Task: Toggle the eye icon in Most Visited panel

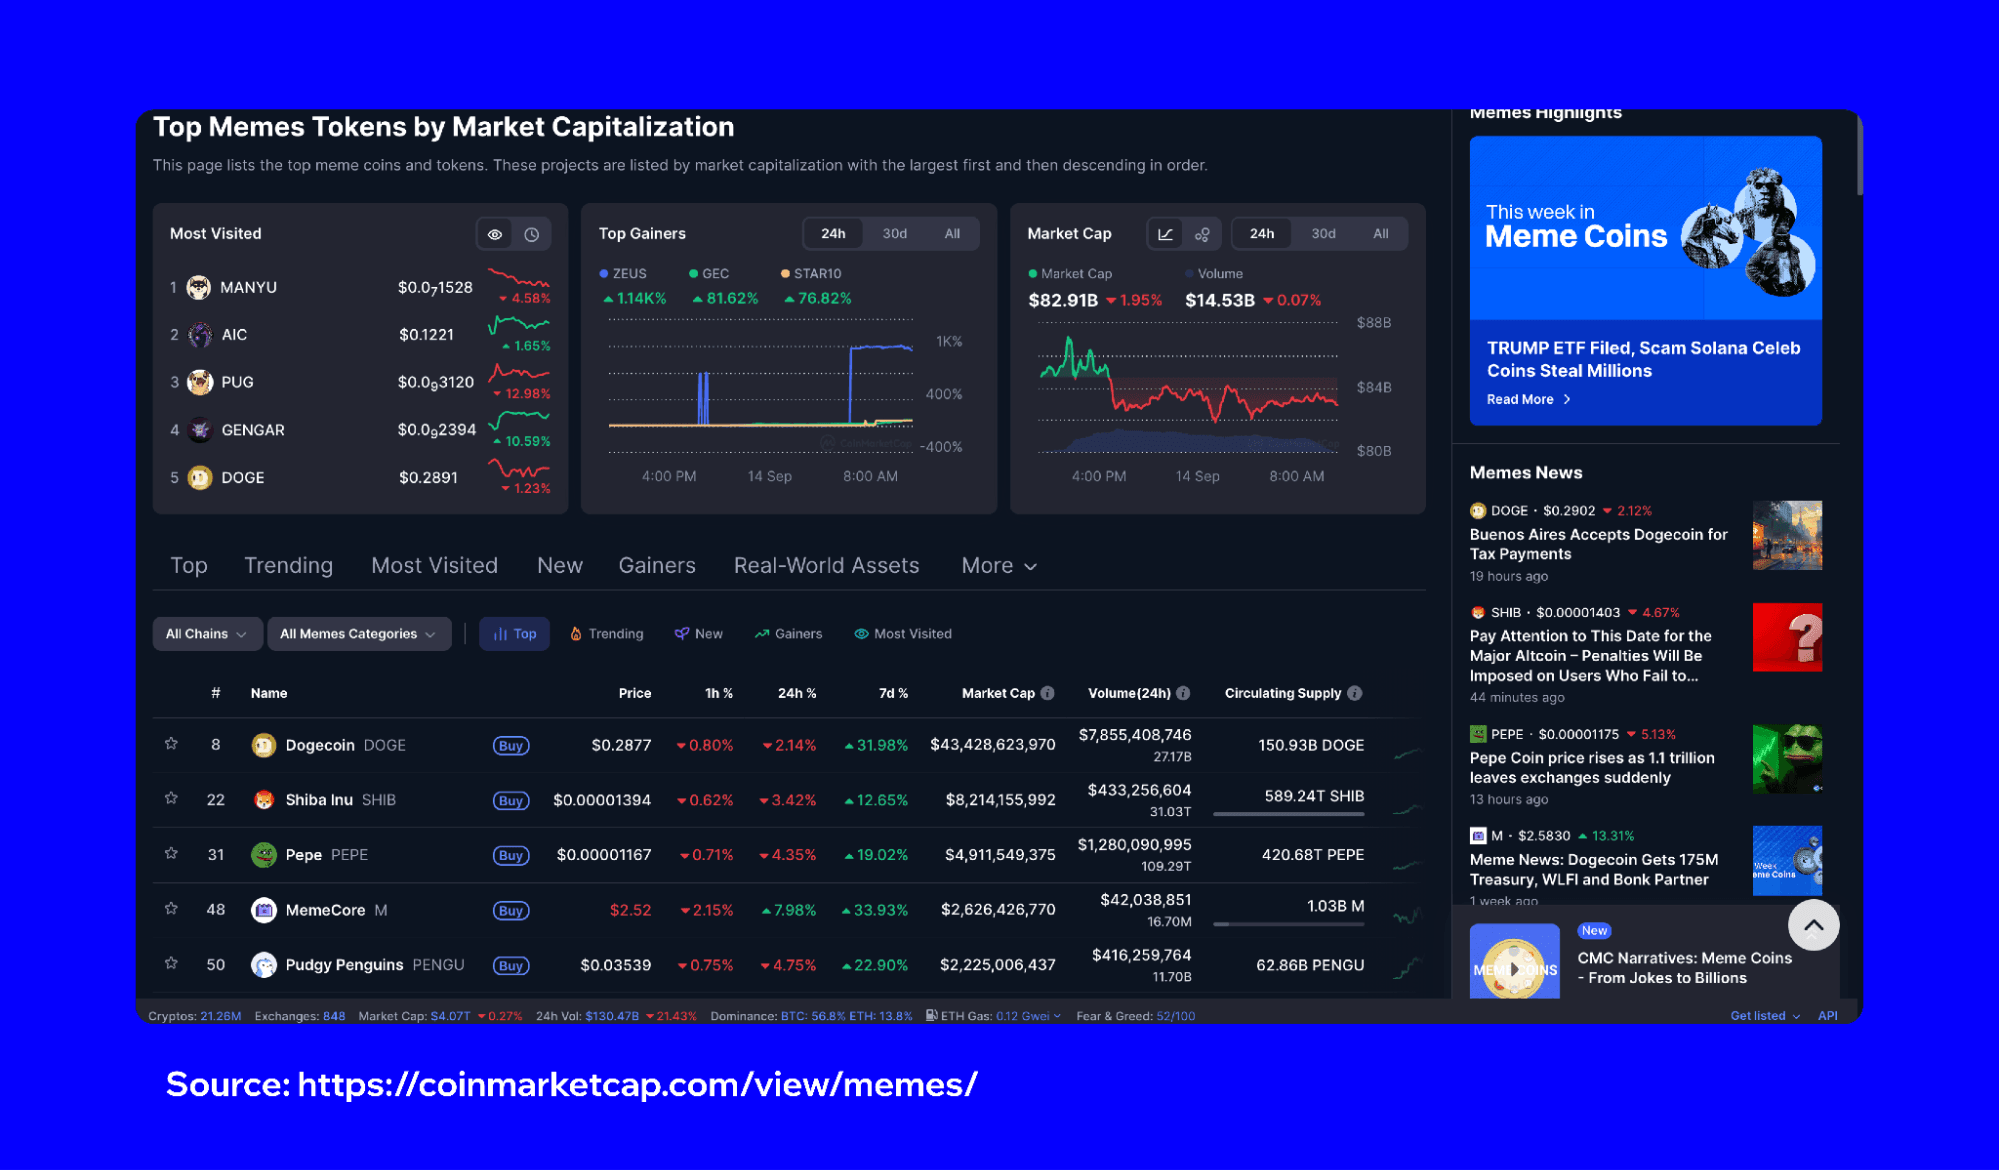Action: click(x=494, y=233)
